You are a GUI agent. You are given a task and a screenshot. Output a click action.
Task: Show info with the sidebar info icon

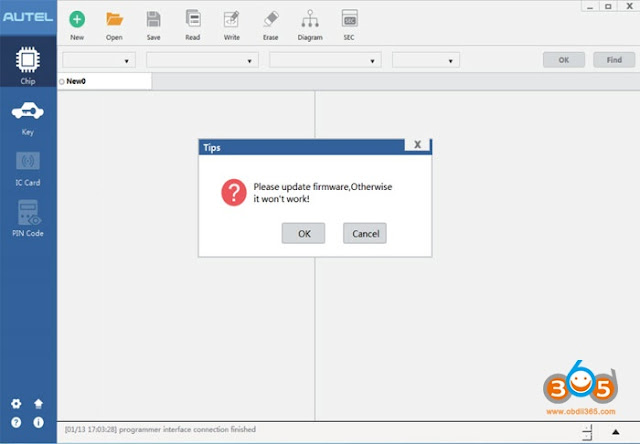(x=38, y=422)
